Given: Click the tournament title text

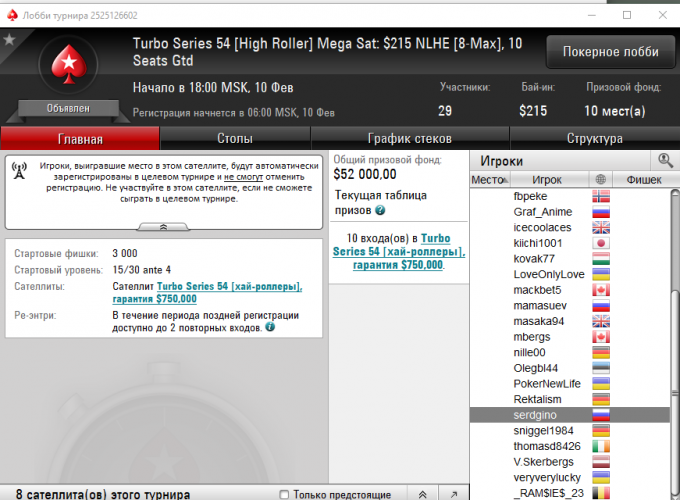Looking at the screenshot, I should (327, 52).
